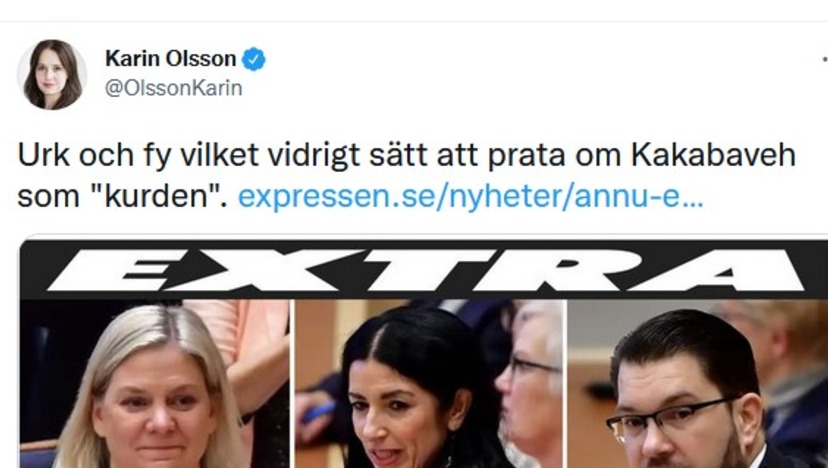Open the bearded man with glasses photo
Screen dimensions: 828x468
tap(698, 384)
